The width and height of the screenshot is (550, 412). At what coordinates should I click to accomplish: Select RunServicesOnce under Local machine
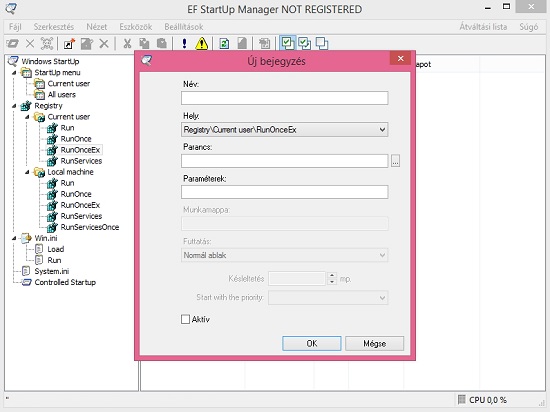click(x=89, y=227)
